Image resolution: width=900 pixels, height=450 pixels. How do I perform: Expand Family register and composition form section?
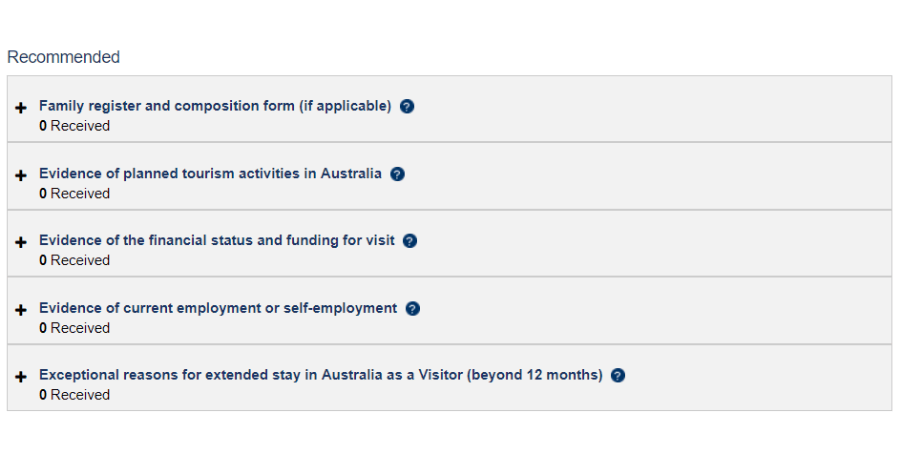[21, 107]
